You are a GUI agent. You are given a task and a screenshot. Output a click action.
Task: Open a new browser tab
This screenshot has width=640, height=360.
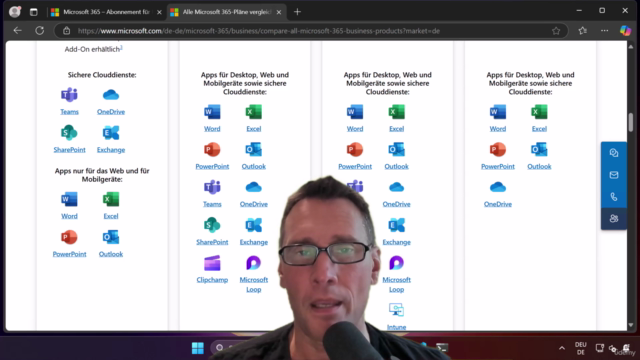click(297, 12)
